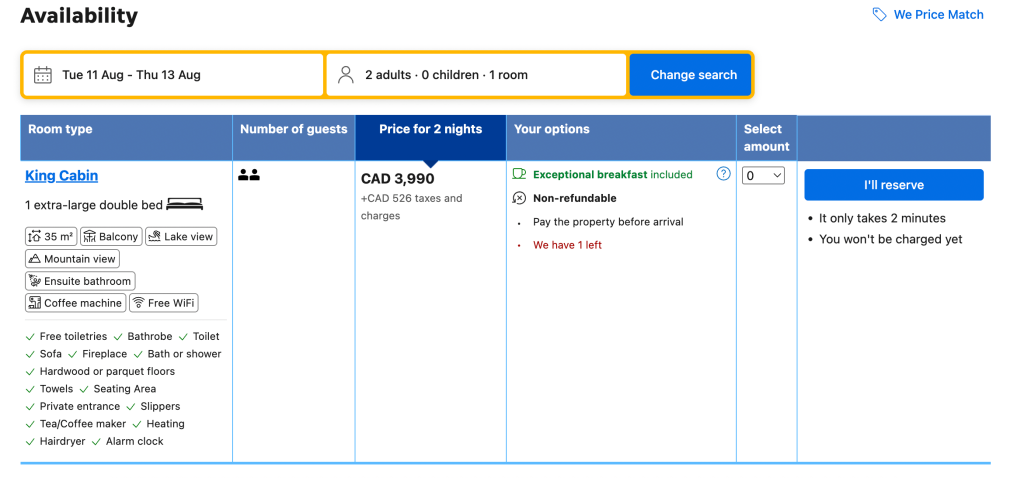
Task: Click the Price for 2 nights column header
Action: pos(430,129)
